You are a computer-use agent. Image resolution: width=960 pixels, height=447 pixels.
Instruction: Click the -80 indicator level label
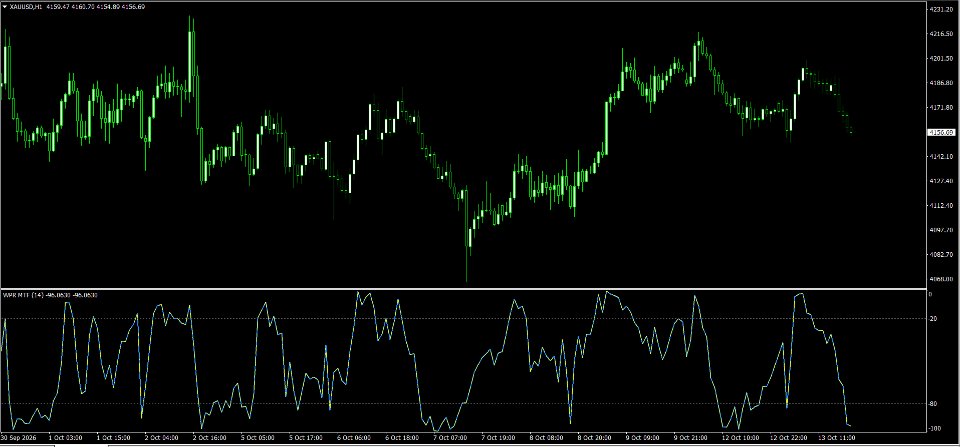coord(934,404)
